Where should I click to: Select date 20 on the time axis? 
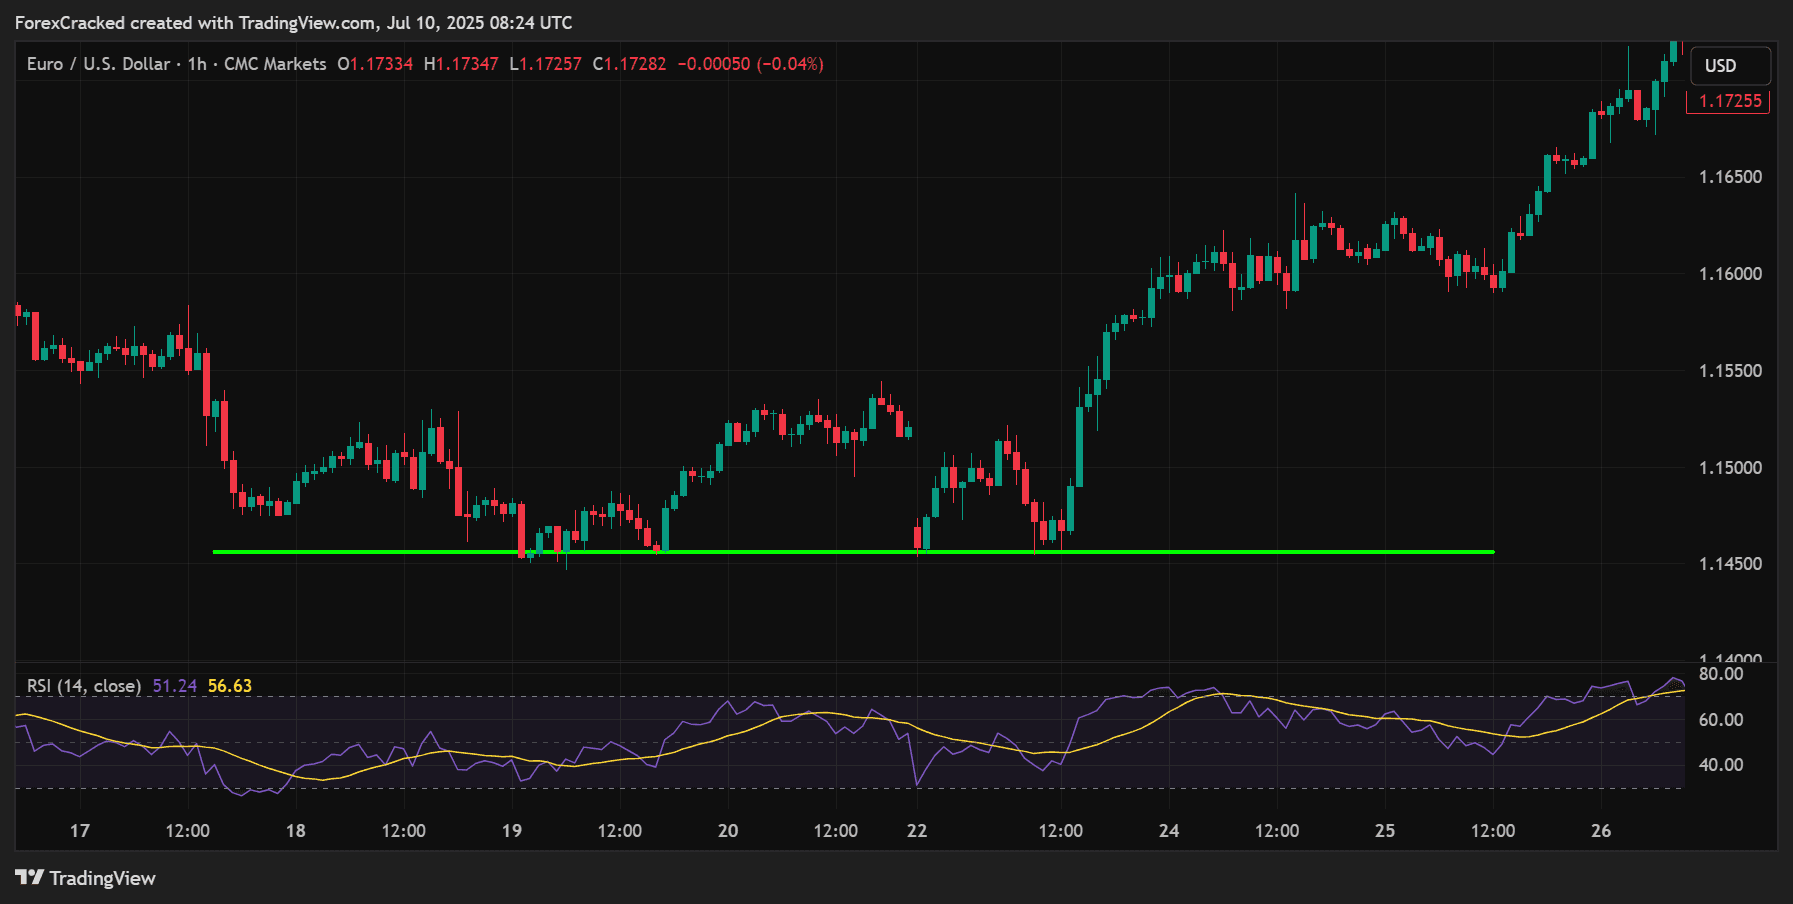pos(728,831)
